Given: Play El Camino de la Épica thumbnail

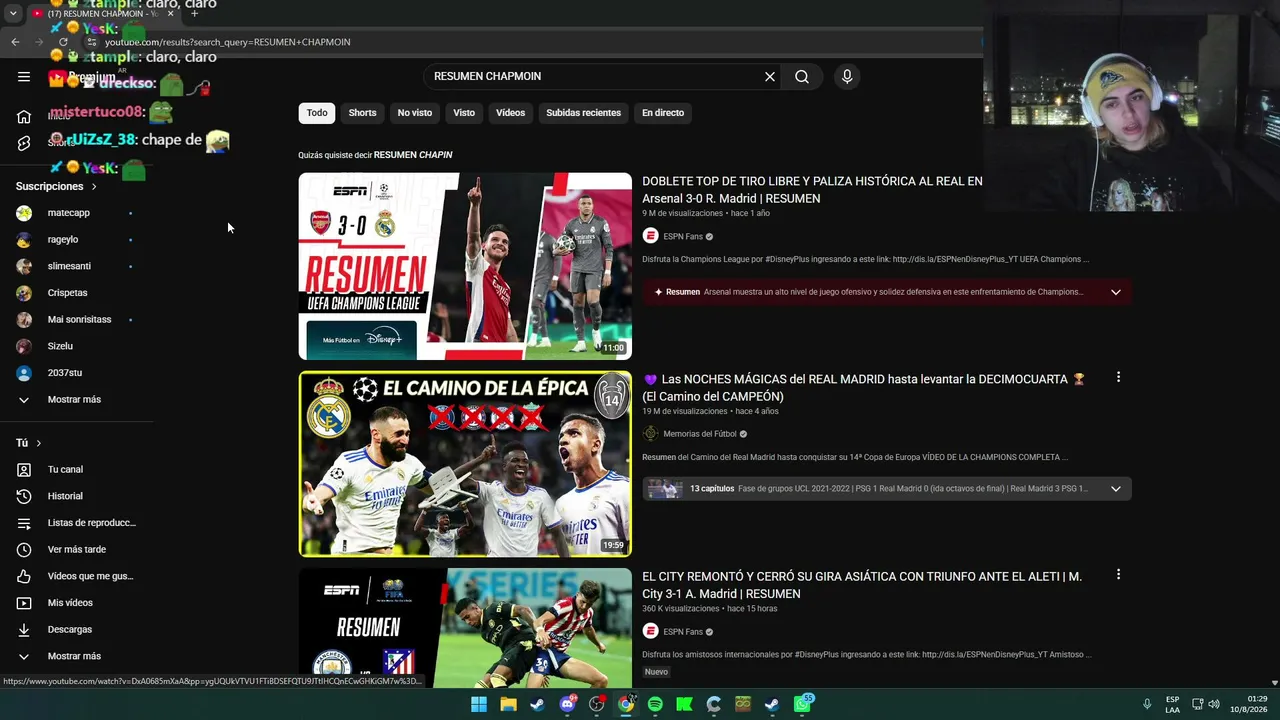Looking at the screenshot, I should [465, 464].
